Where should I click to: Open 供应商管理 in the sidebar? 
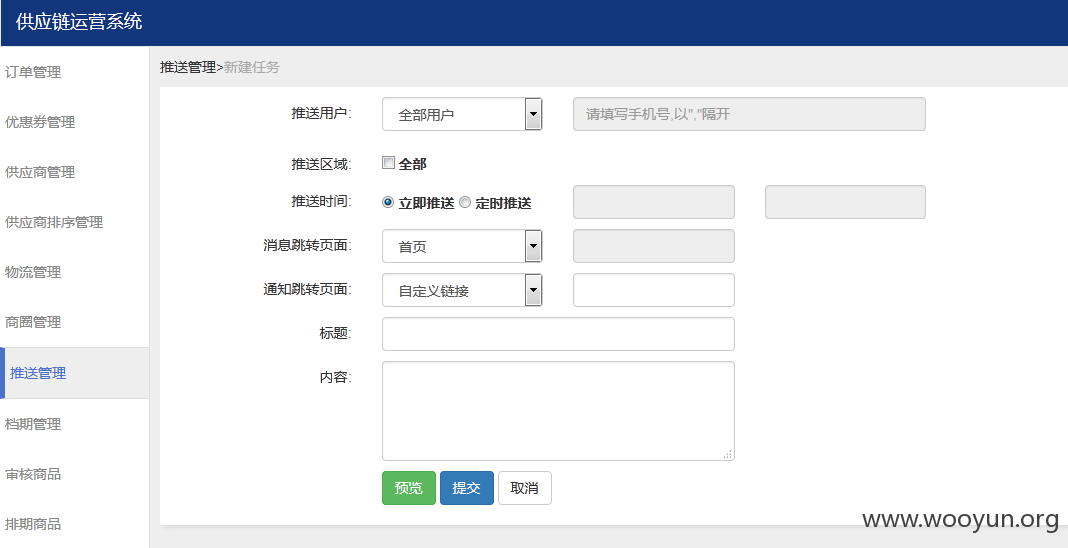40,173
